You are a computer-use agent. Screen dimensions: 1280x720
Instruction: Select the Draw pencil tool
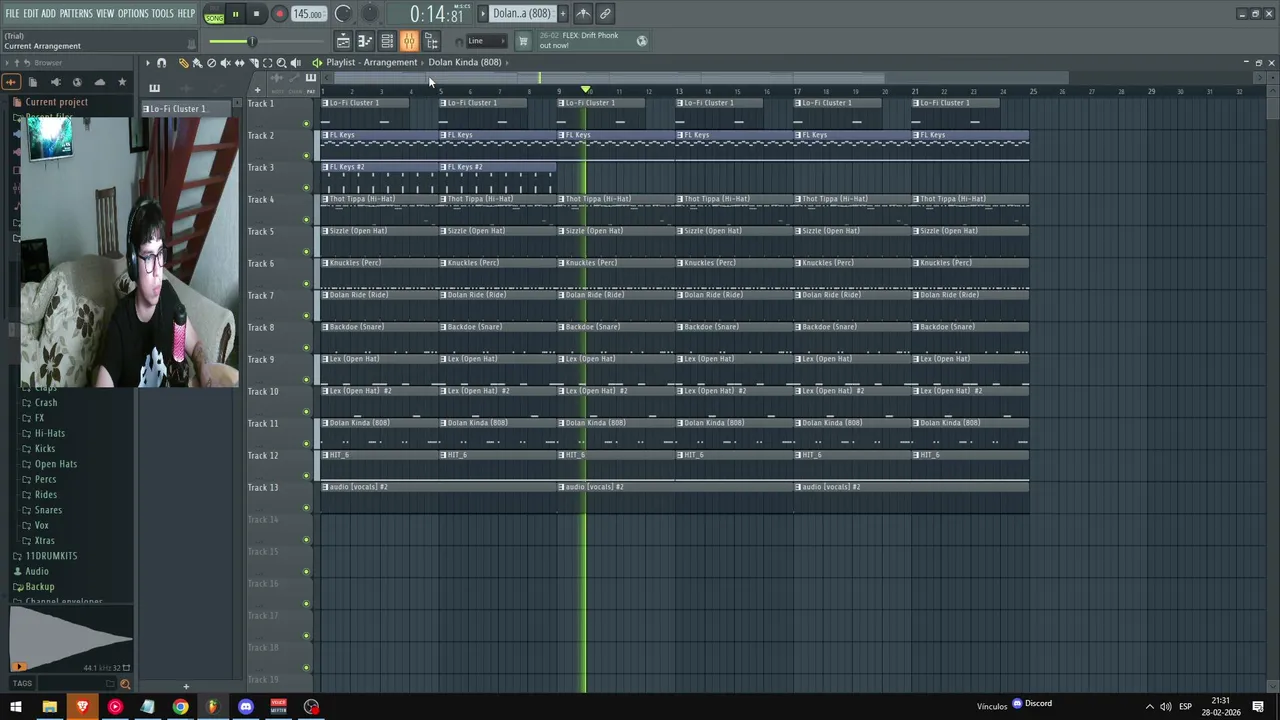click(183, 62)
